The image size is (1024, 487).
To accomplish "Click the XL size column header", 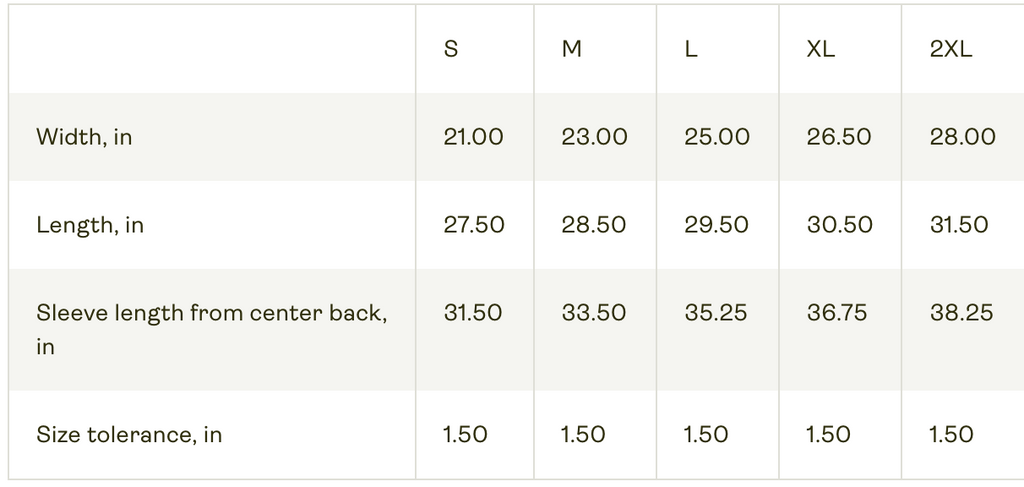I will (821, 49).
